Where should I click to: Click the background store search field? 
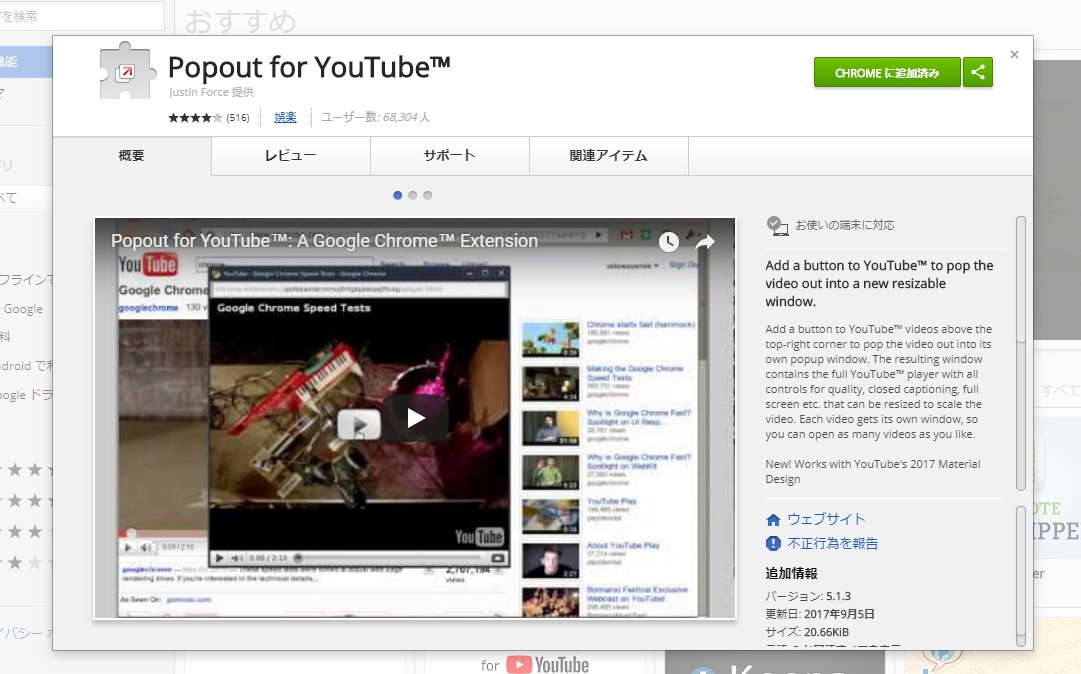[x=81, y=16]
